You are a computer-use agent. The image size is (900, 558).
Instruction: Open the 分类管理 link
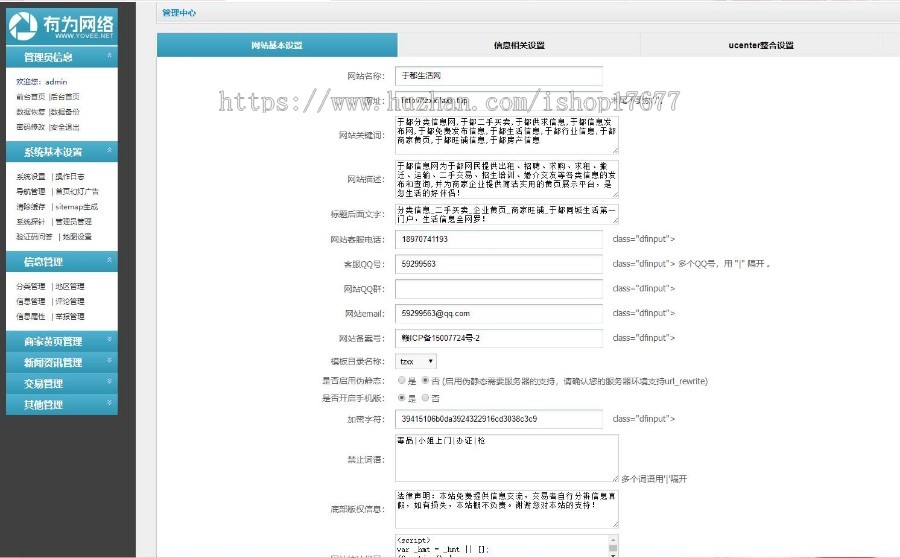click(30, 286)
